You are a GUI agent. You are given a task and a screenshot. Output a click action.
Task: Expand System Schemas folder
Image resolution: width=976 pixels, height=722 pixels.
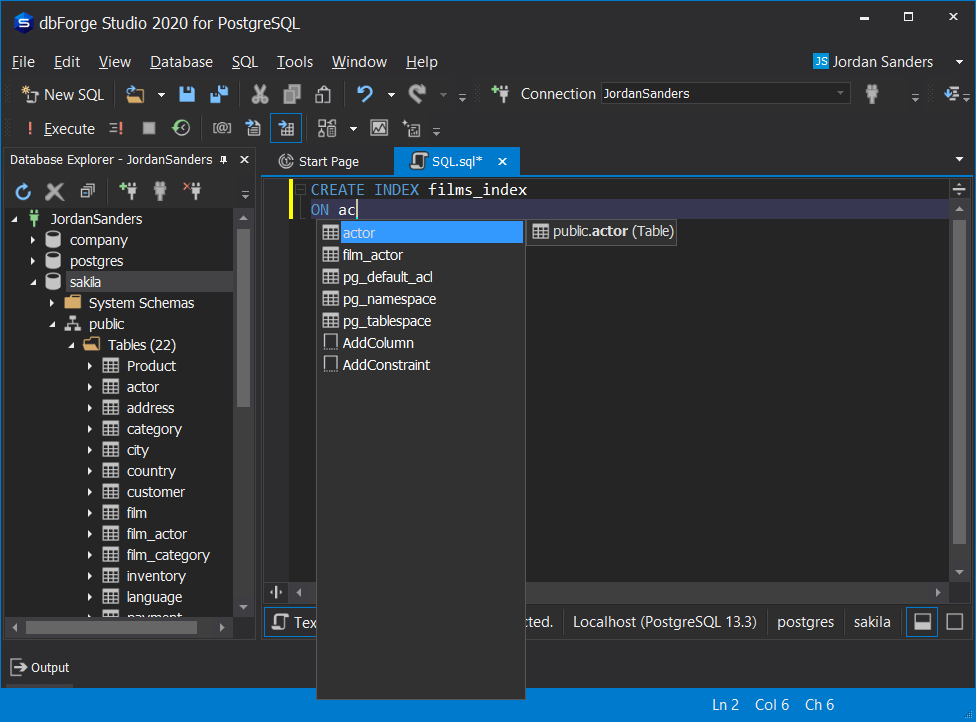(x=52, y=303)
